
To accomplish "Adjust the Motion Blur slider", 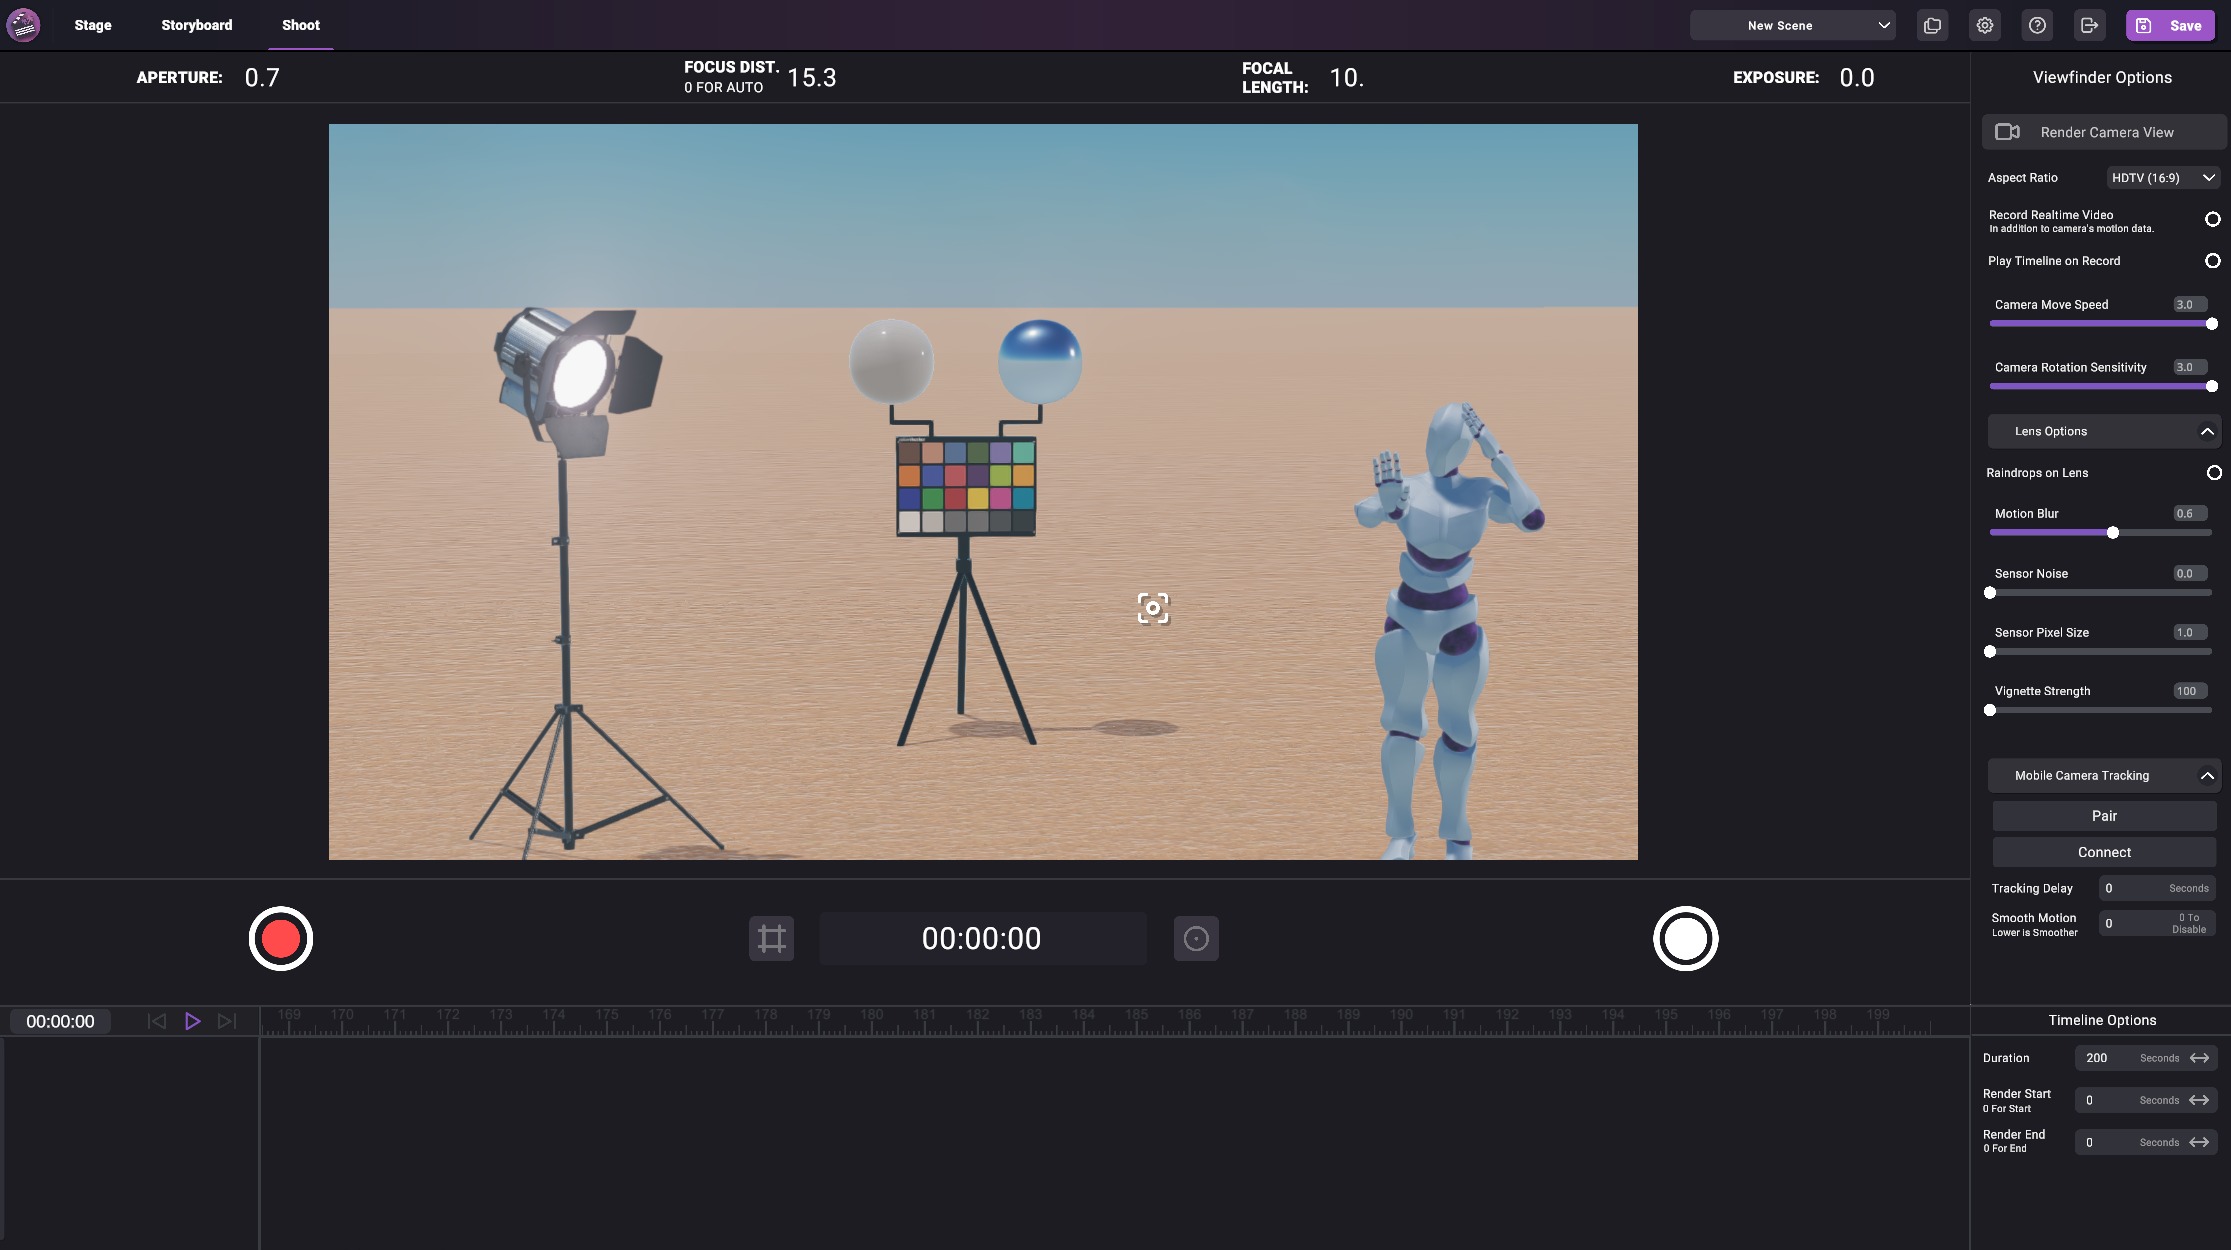I will pyautogui.click(x=2100, y=533).
